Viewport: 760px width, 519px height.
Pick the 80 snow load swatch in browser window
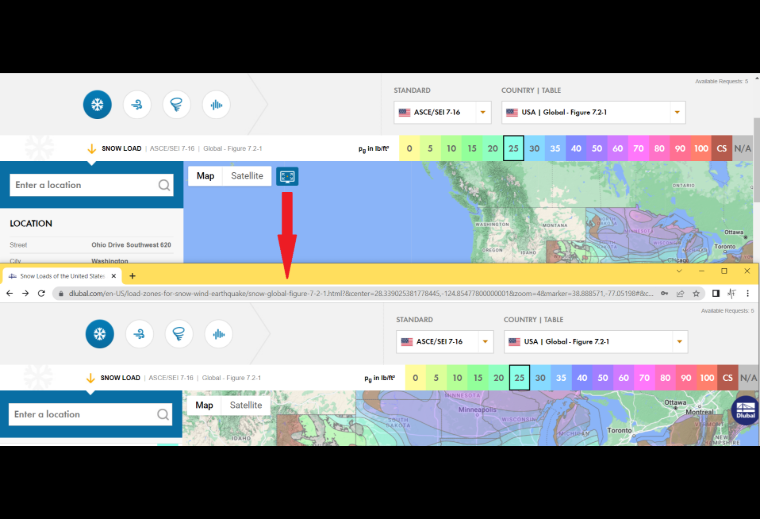(x=665, y=377)
